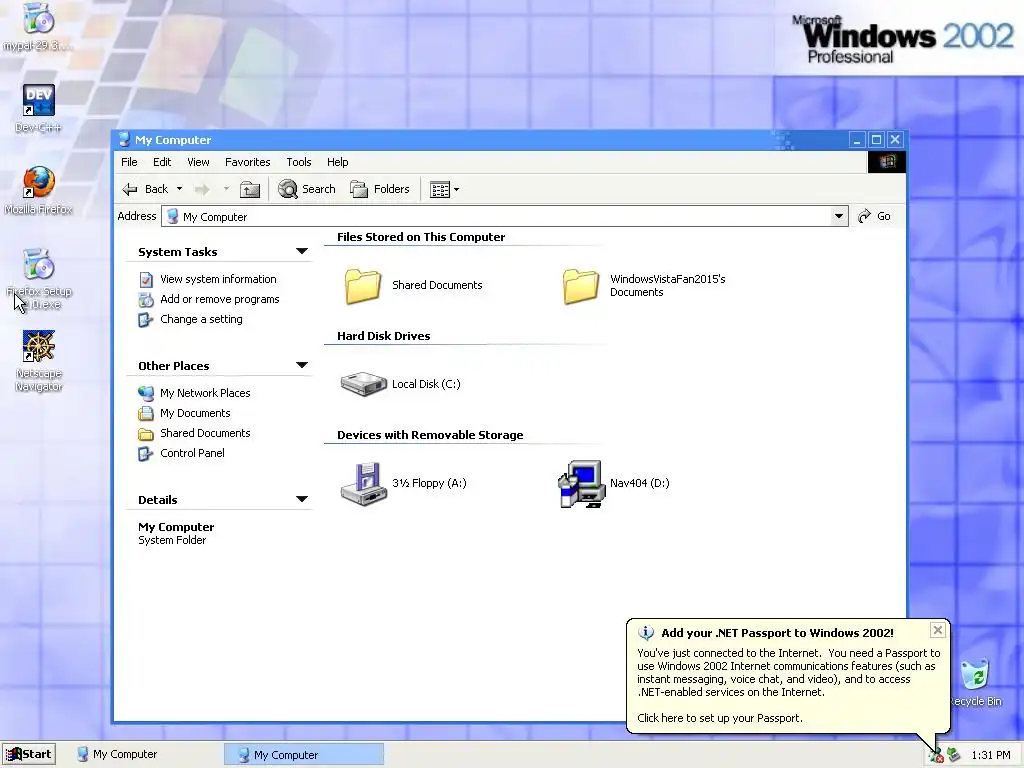Image resolution: width=1024 pixels, height=768 pixels.
Task: Open the Favorites menu
Action: pyautogui.click(x=248, y=162)
